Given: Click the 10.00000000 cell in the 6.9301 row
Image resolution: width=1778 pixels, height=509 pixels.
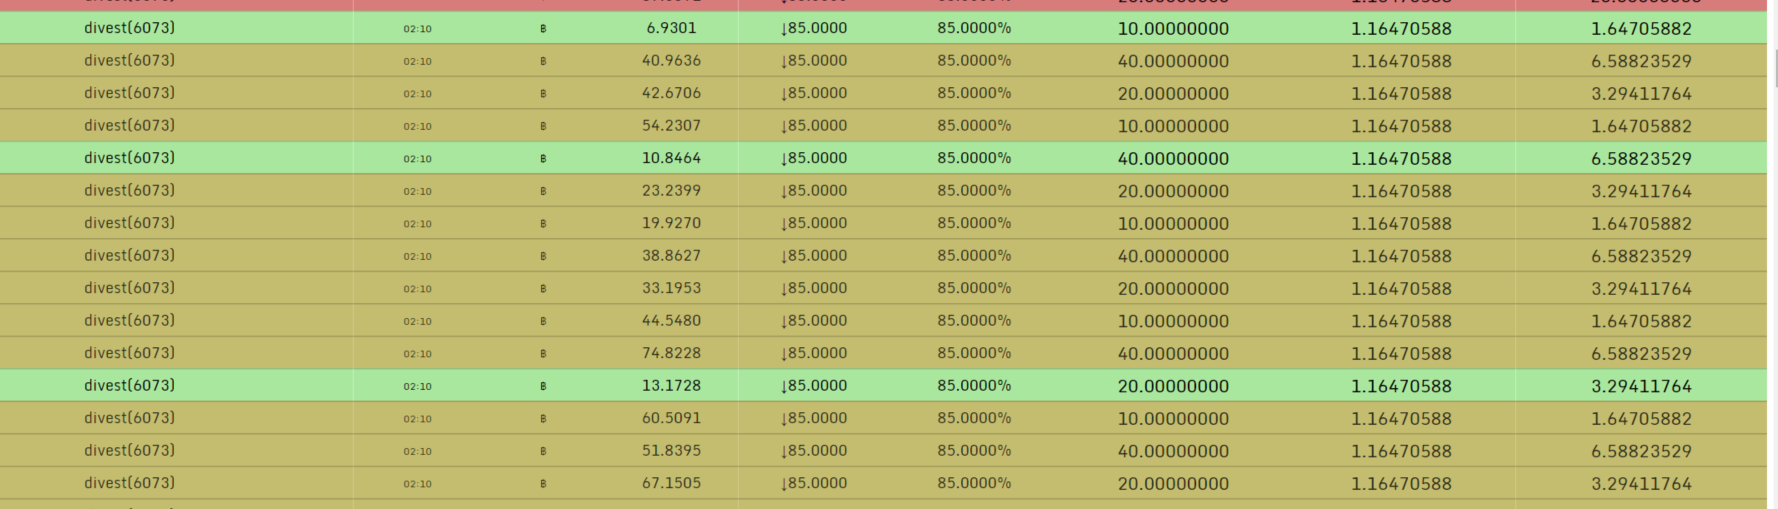Looking at the screenshot, I should 1173,29.
